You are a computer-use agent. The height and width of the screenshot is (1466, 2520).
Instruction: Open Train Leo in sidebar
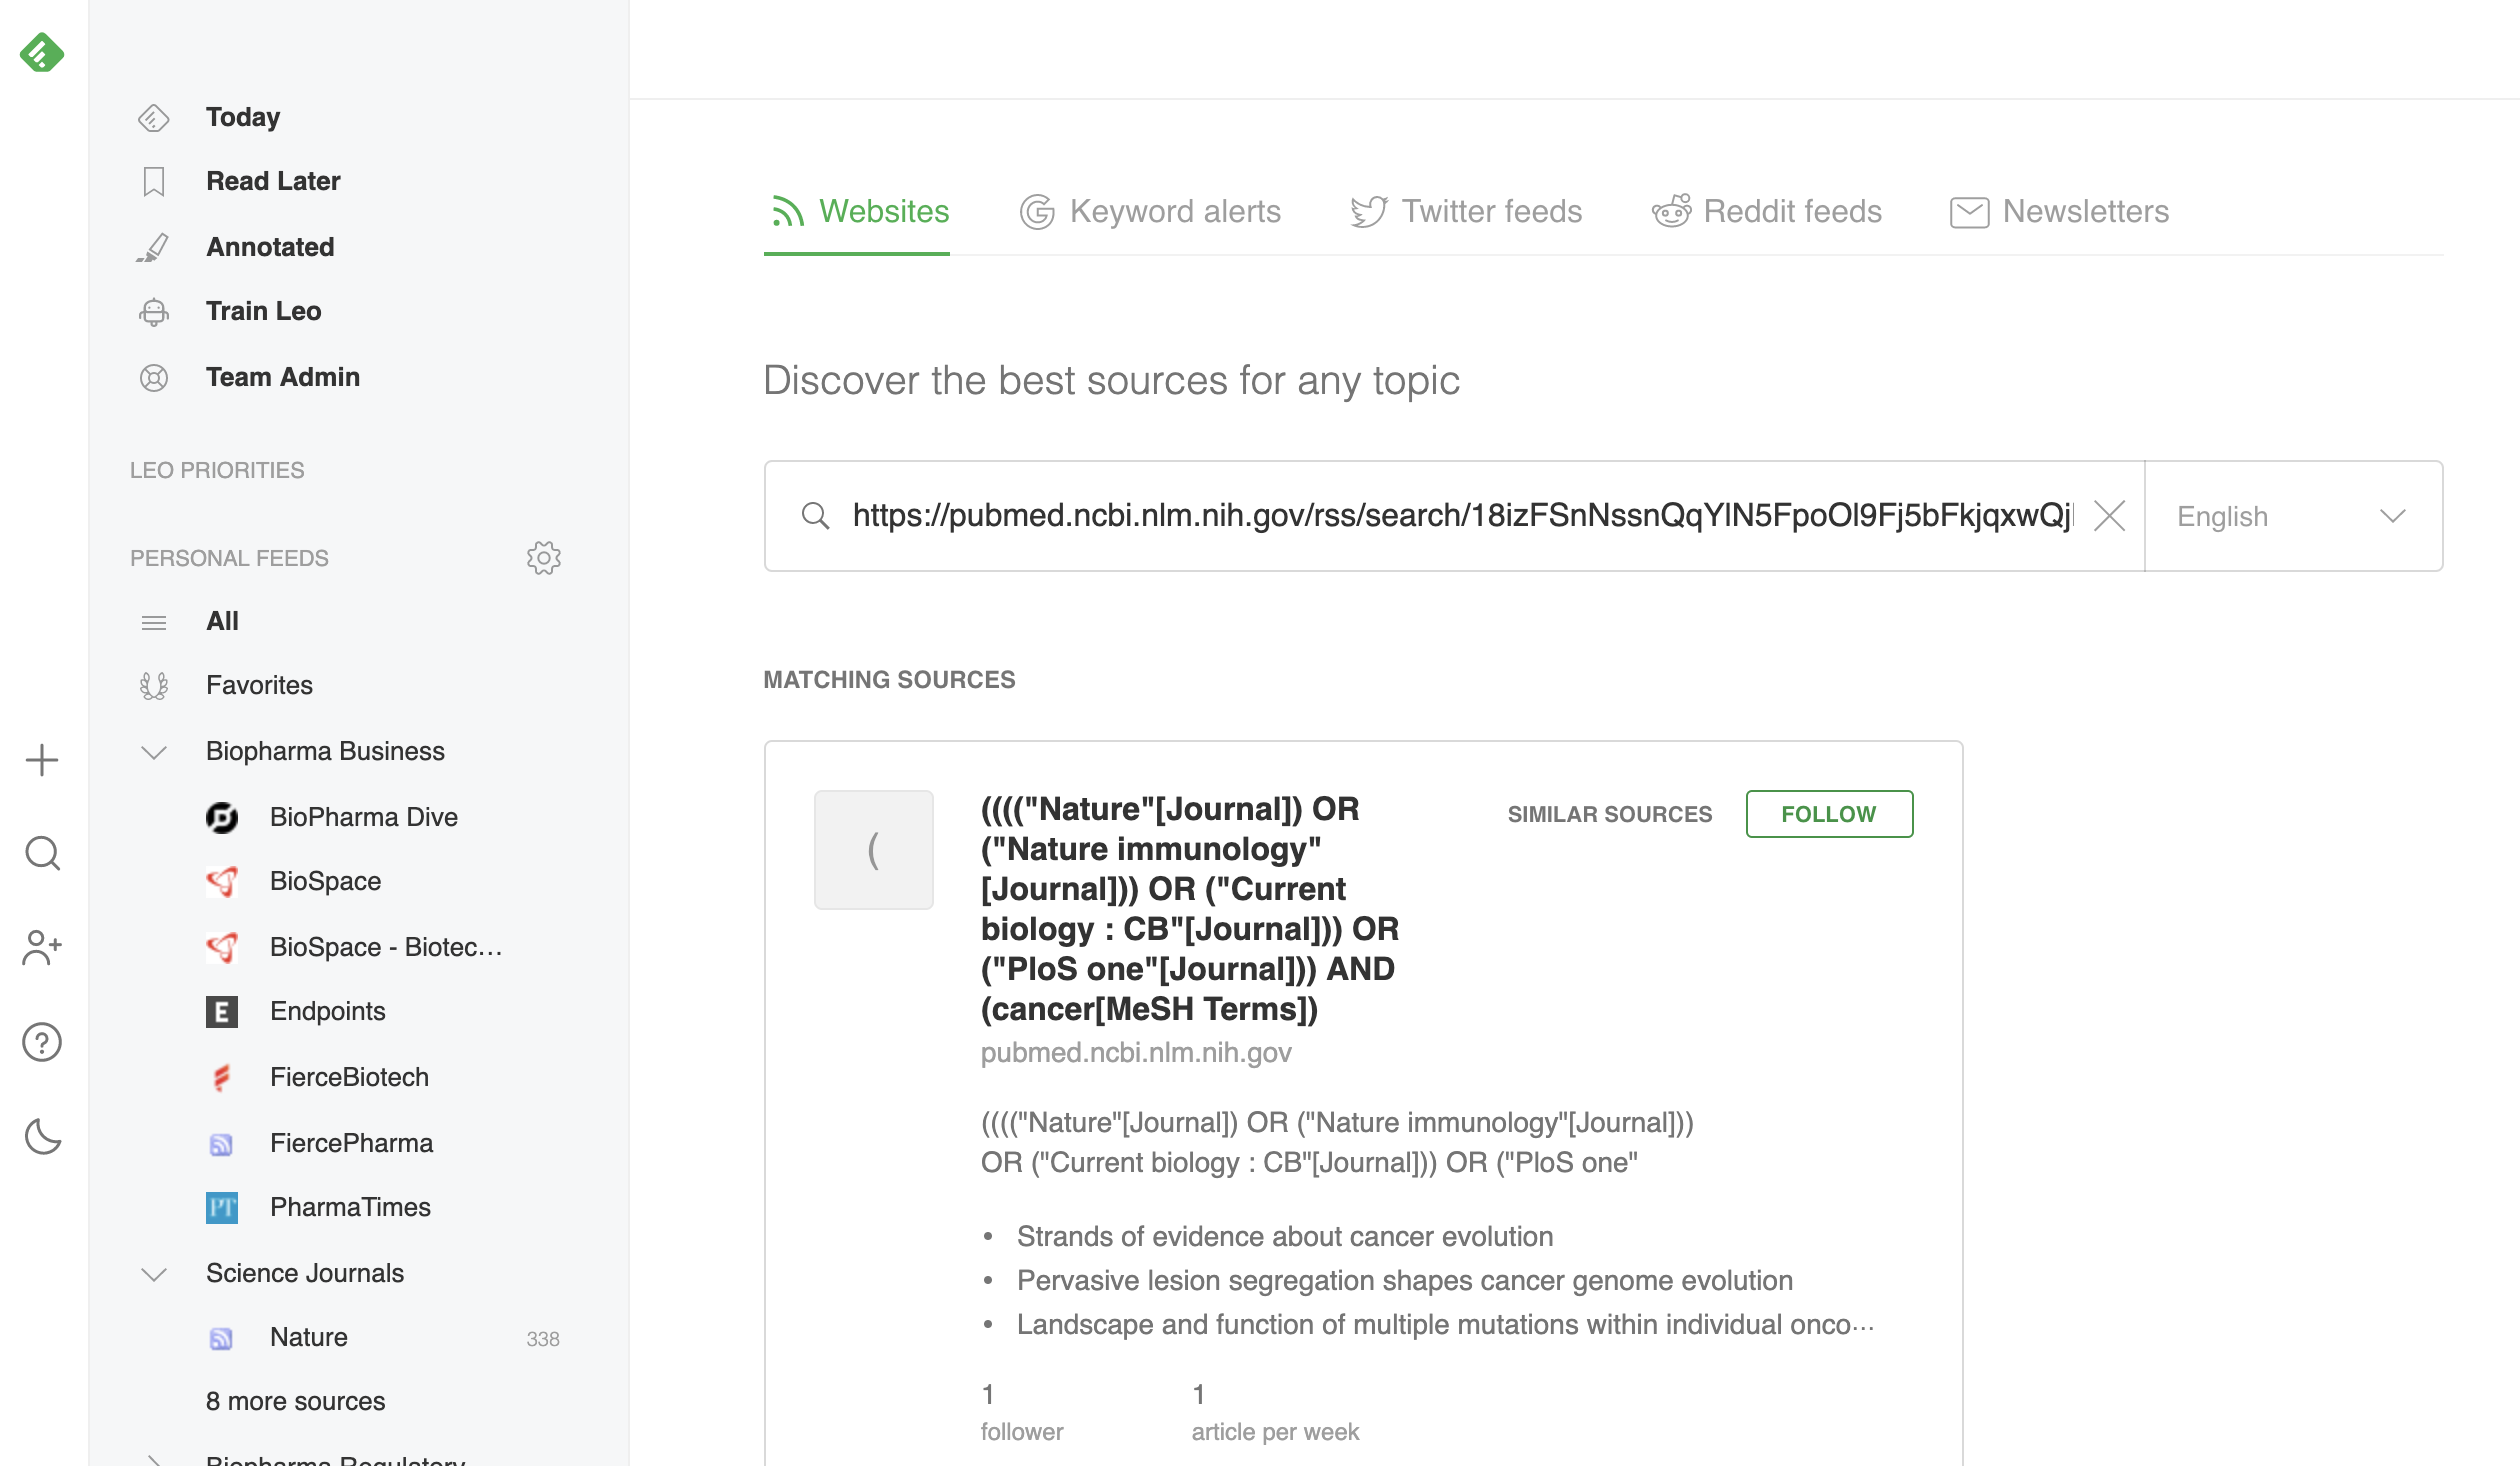coord(263,311)
